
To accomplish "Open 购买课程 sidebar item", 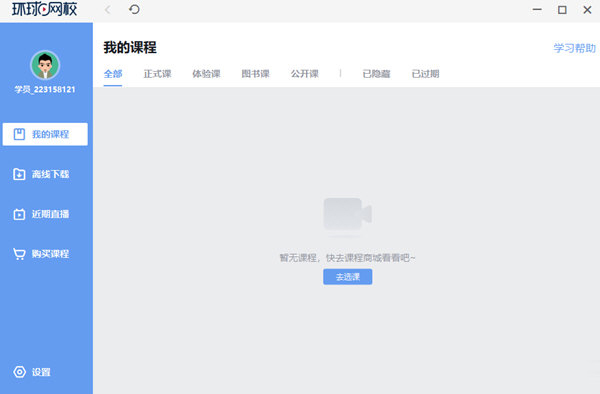I will [x=45, y=254].
